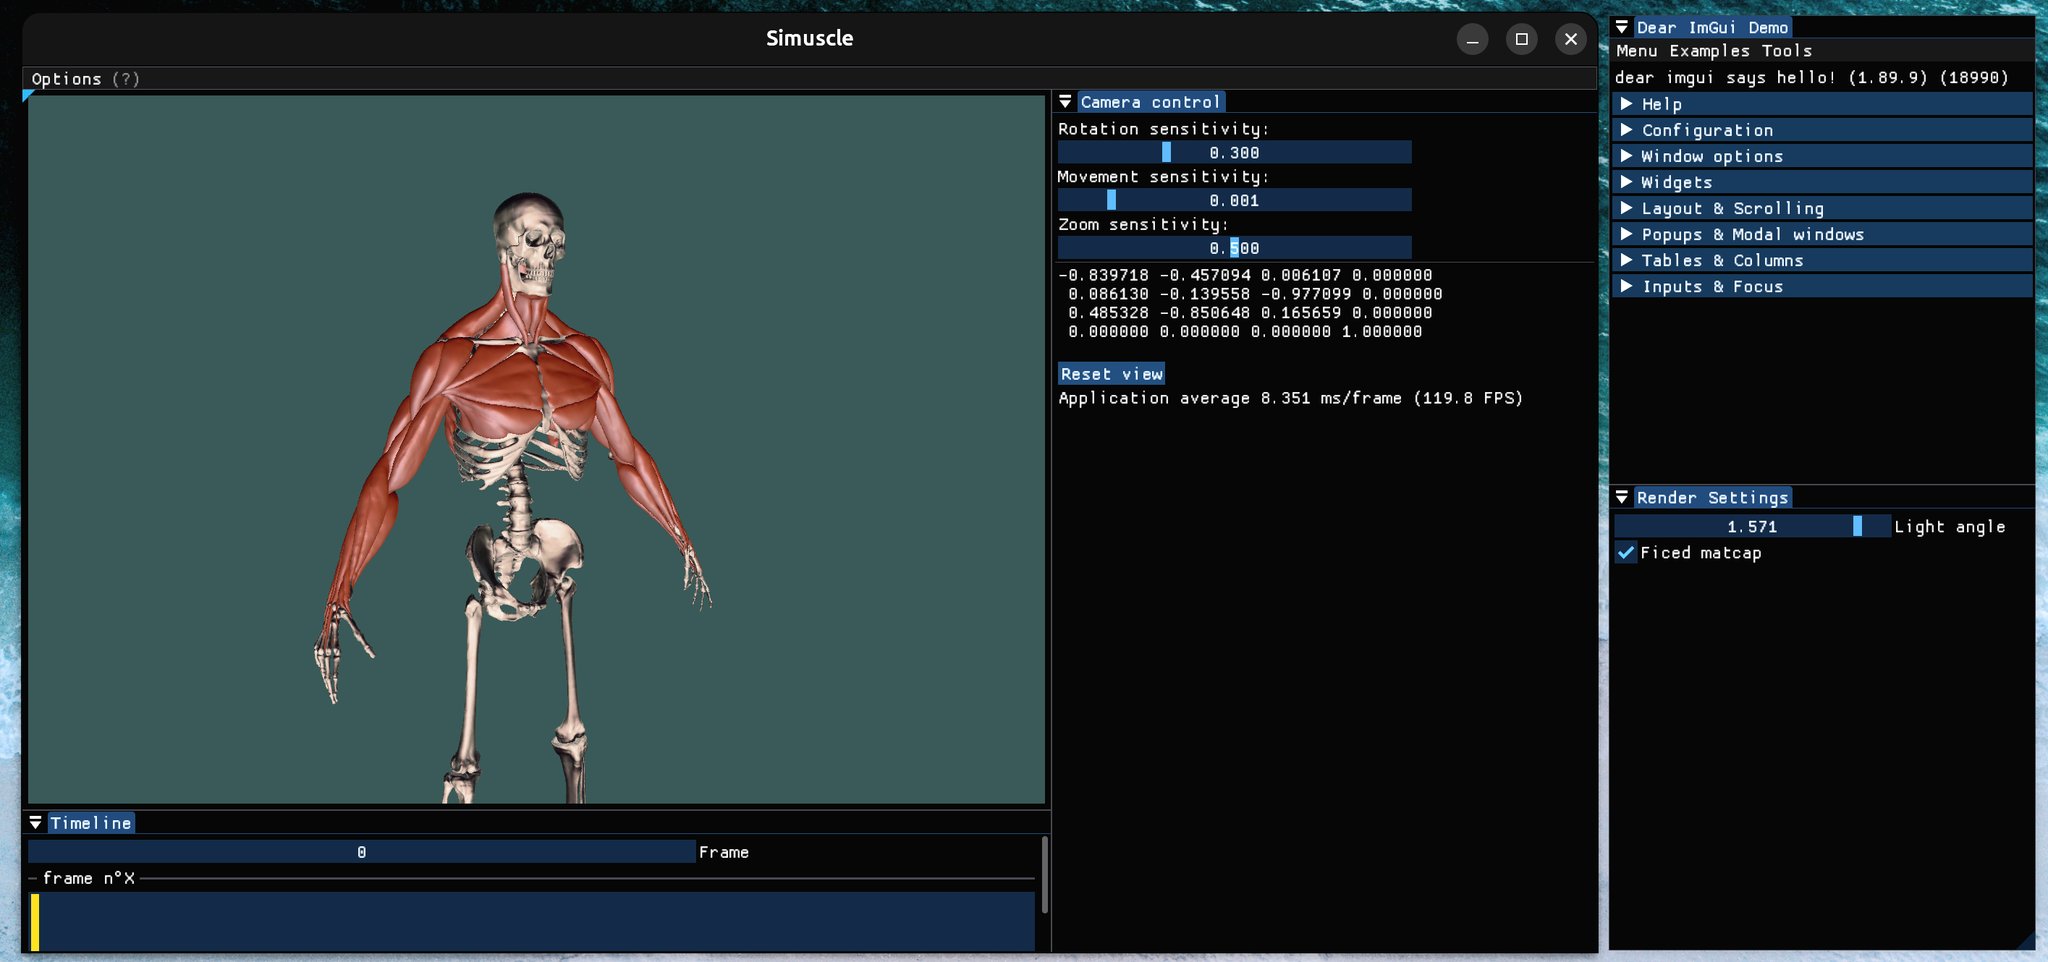Click the 'Rotation sensitivity:' label

(1164, 129)
